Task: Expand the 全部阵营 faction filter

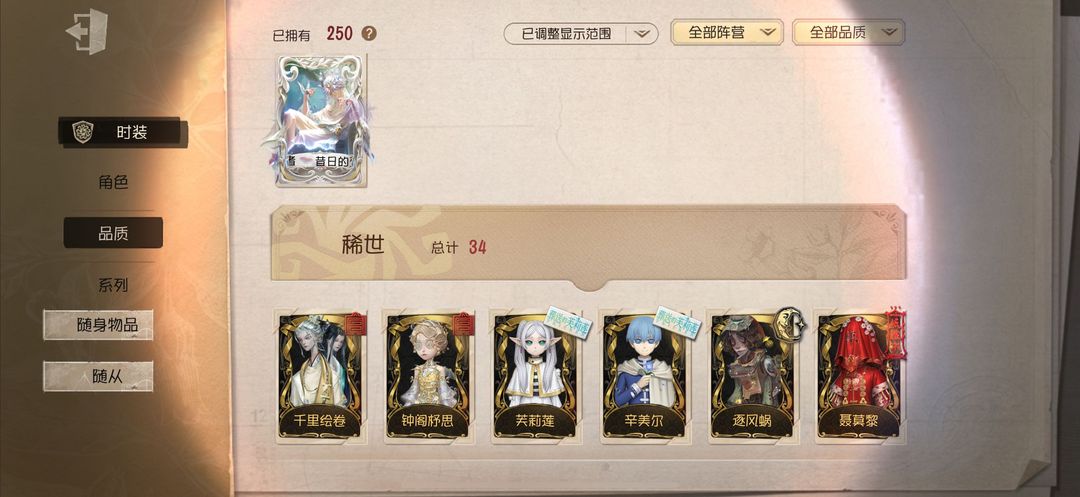Action: 727,32
